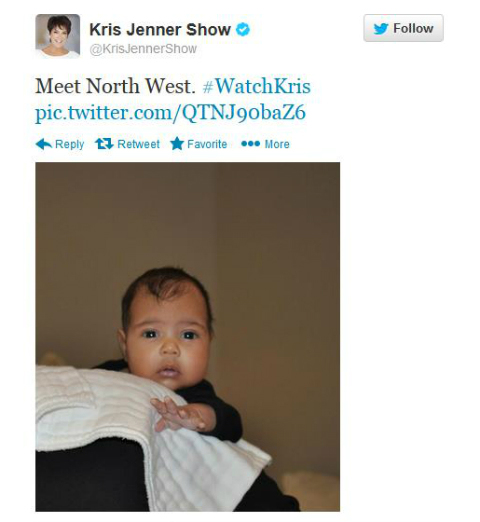Click the Follow label text

[413, 28]
